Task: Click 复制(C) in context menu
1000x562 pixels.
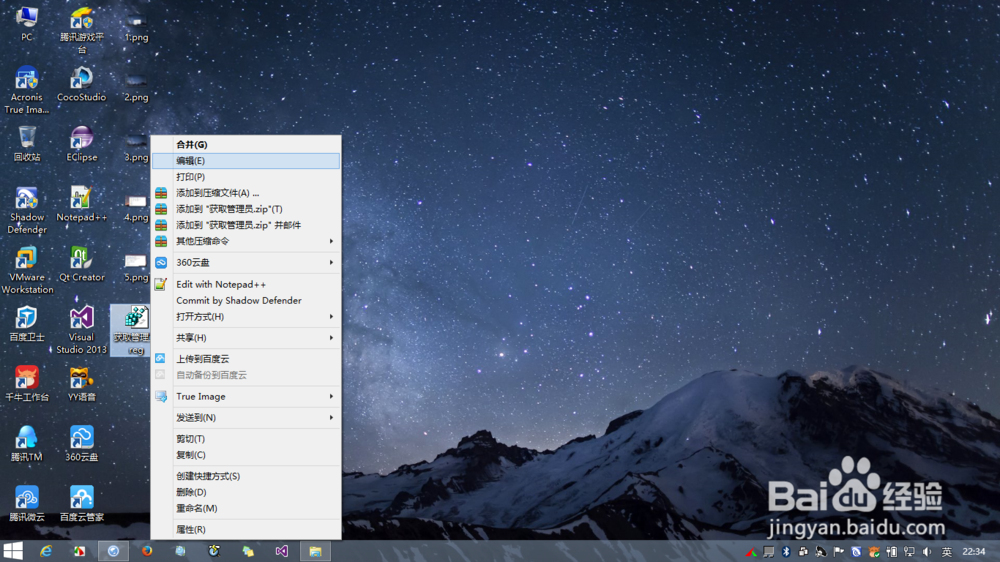Action: (246, 455)
